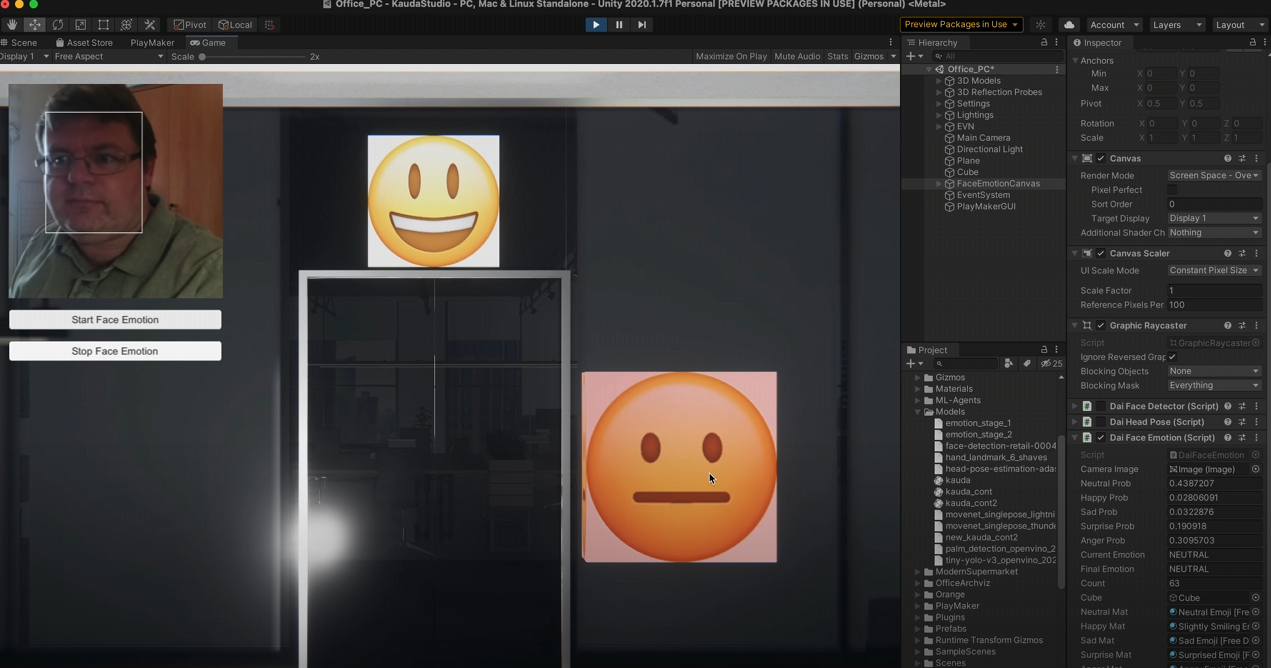Click Start Face Emotion button
Image resolution: width=1271 pixels, height=668 pixels.
115,320
